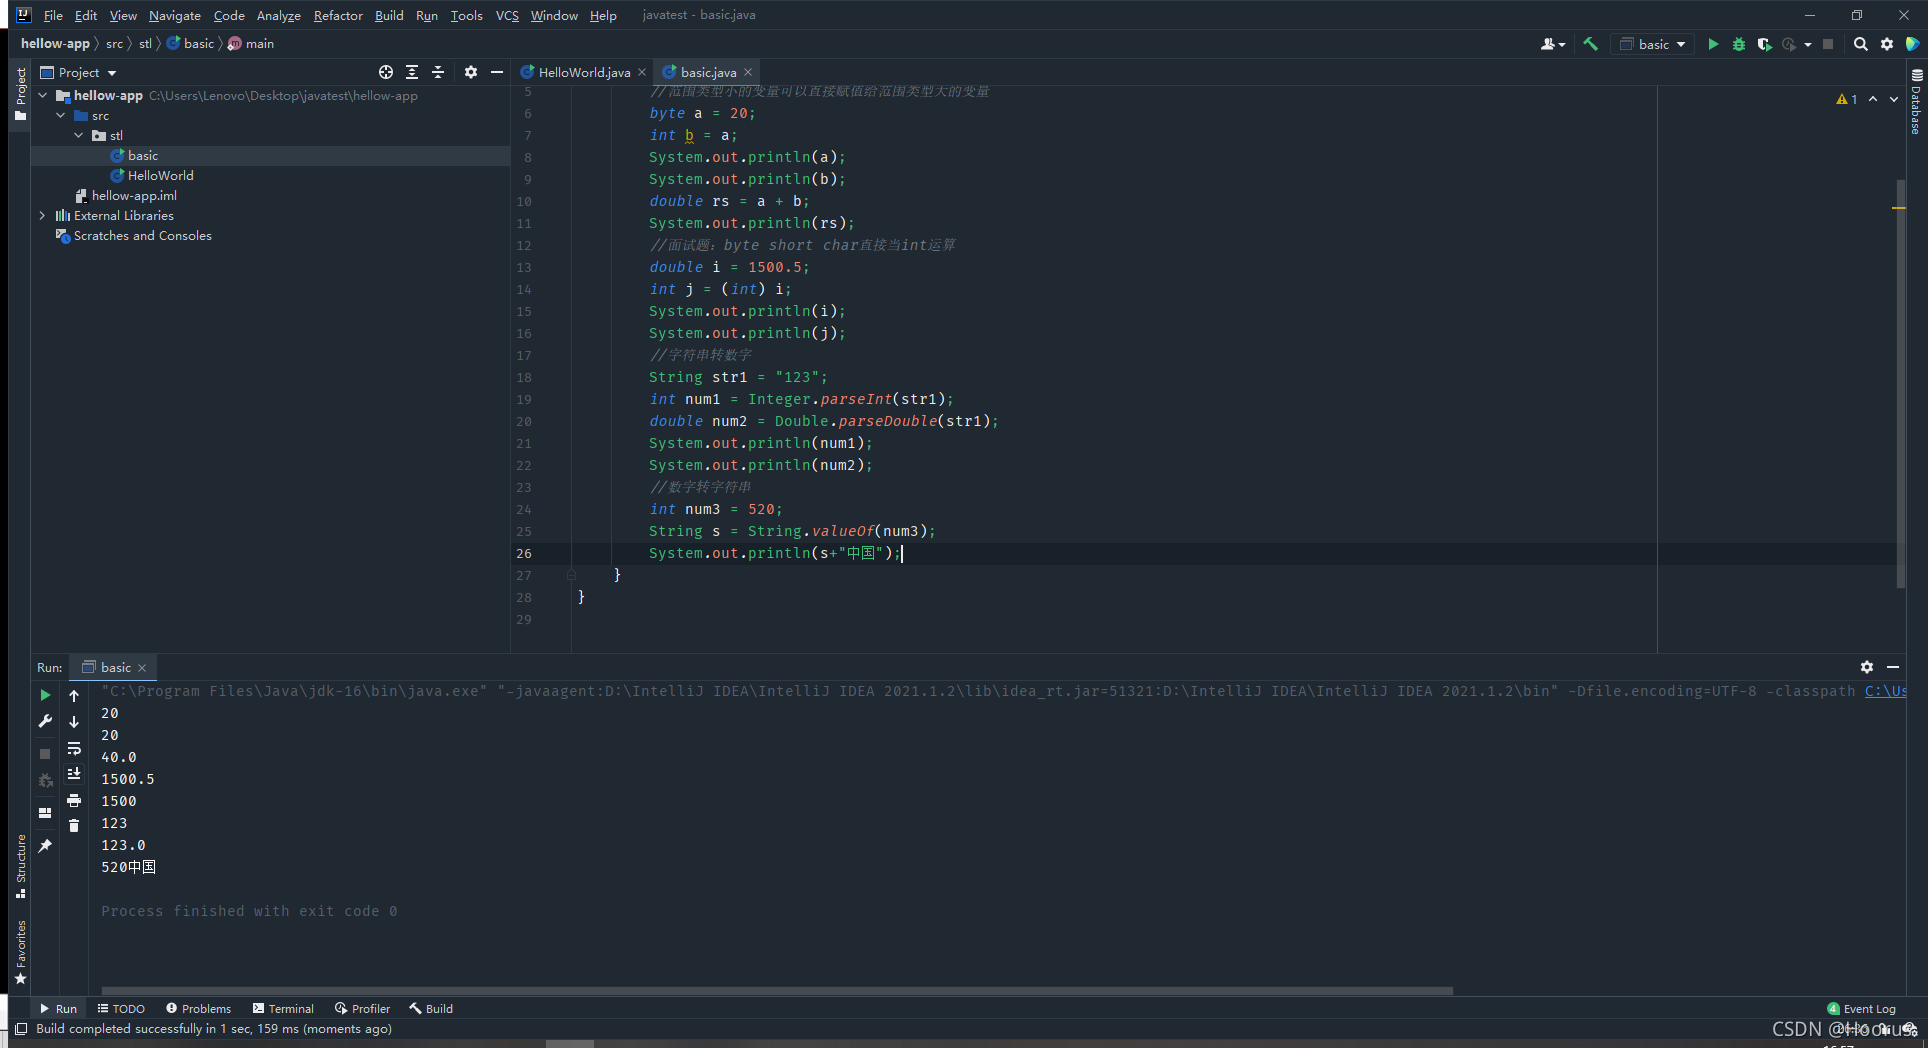Print console output icon
The image size is (1928, 1048).
pos(74,800)
